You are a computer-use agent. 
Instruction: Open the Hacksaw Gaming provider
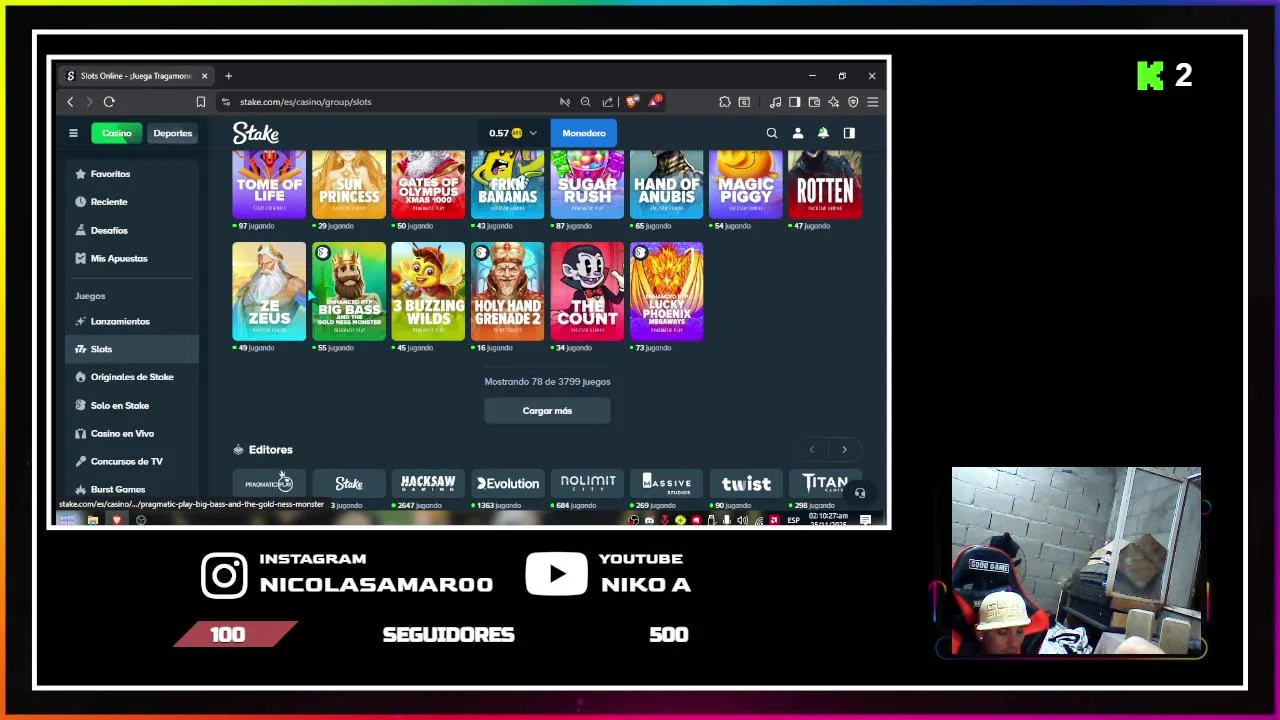(428, 484)
